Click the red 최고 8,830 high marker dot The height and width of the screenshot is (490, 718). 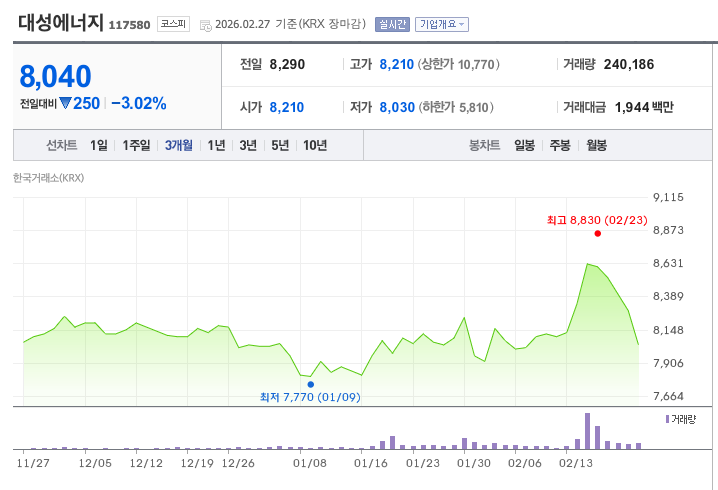point(598,234)
